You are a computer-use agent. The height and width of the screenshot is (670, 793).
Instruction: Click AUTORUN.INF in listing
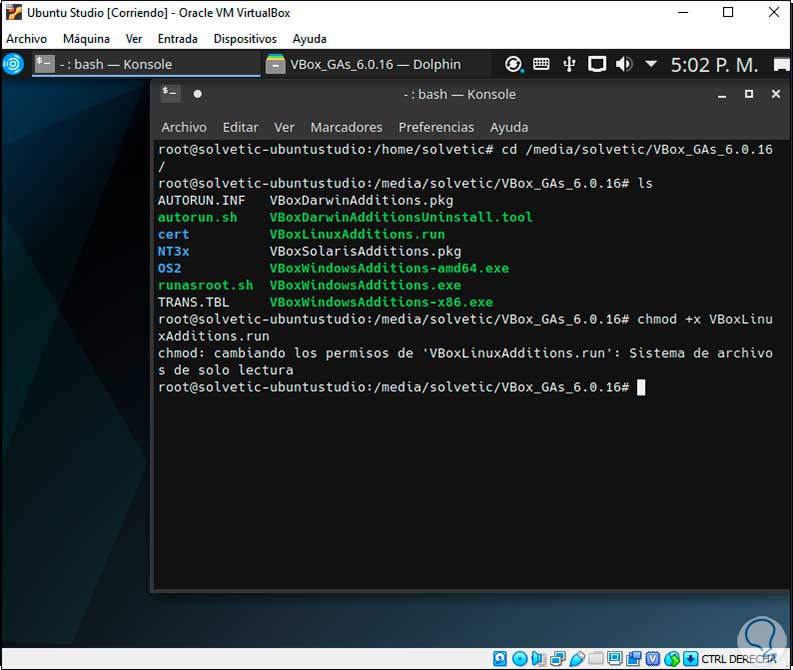[x=201, y=201]
